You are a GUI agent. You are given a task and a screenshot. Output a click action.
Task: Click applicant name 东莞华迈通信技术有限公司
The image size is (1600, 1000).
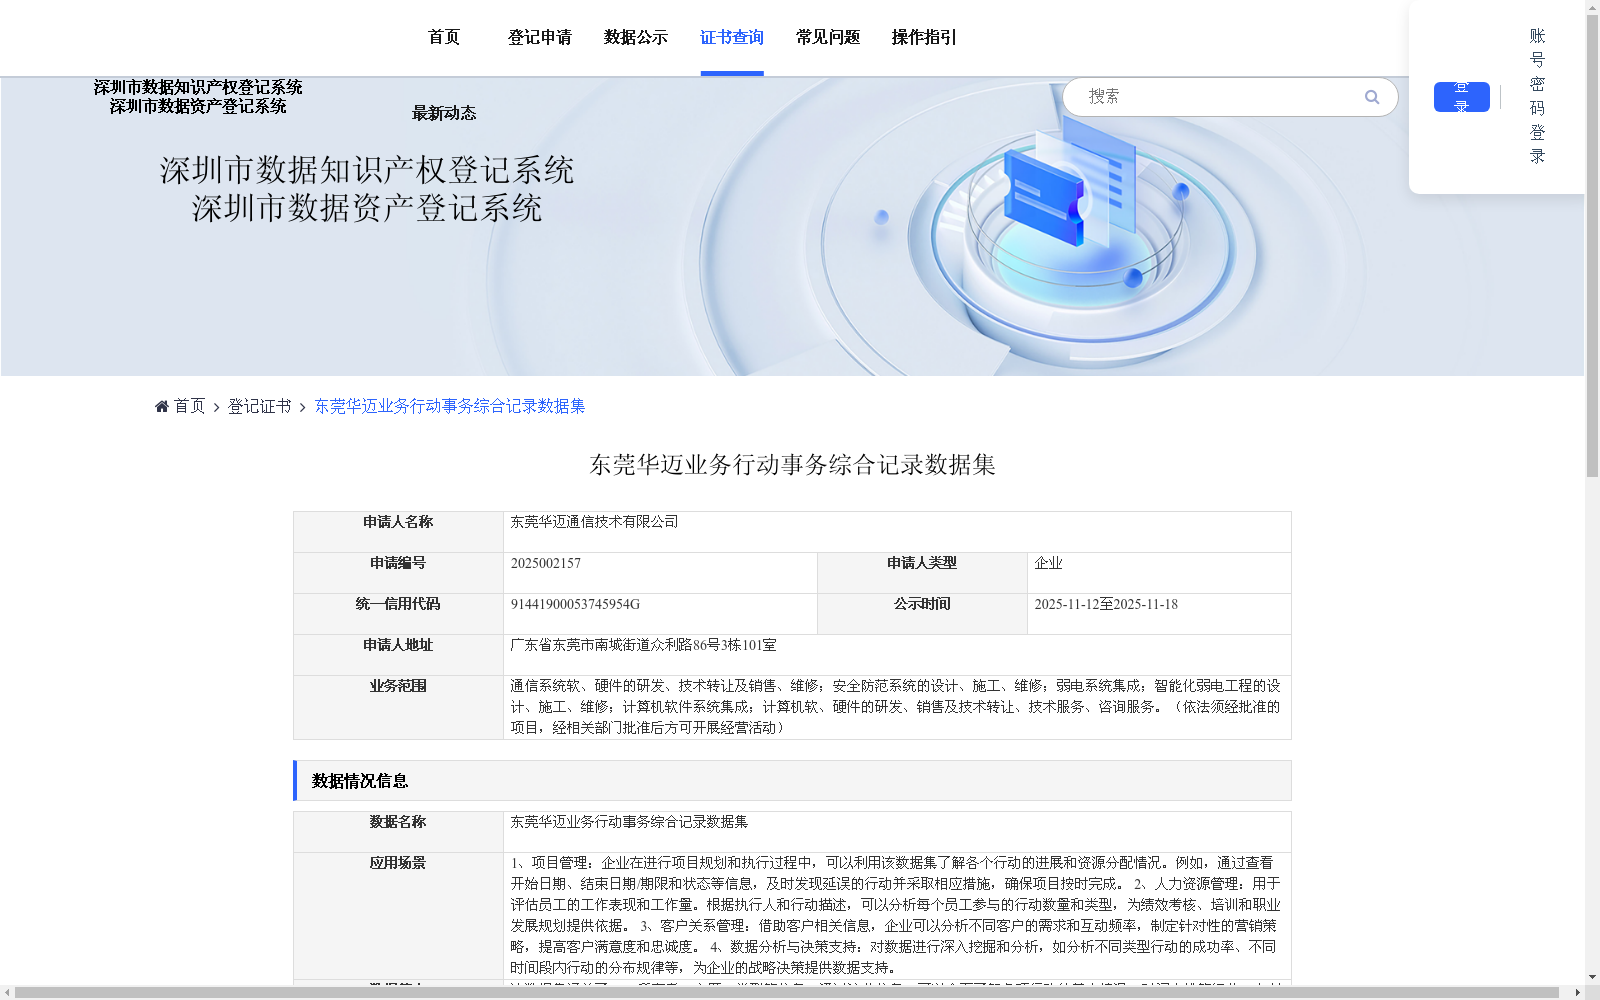click(x=594, y=522)
